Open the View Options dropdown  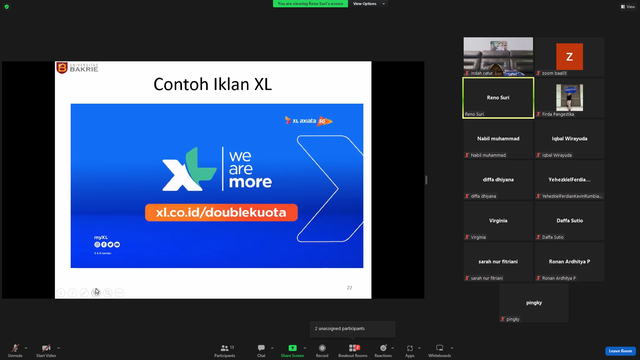[x=369, y=4]
